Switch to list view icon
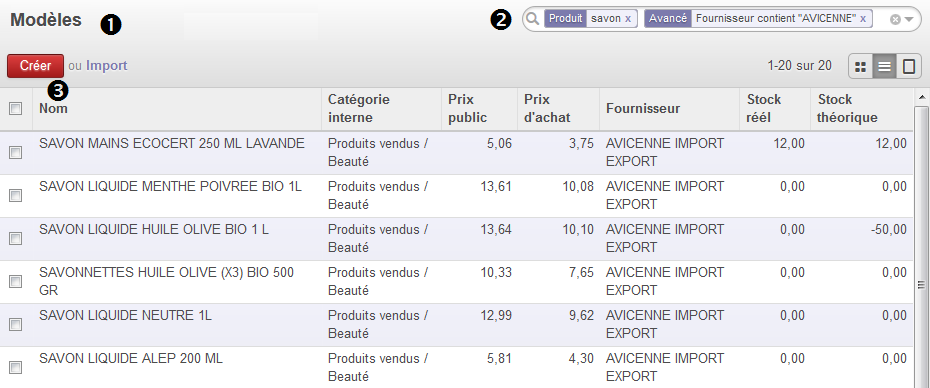This screenshot has width=930, height=388. coord(884,66)
